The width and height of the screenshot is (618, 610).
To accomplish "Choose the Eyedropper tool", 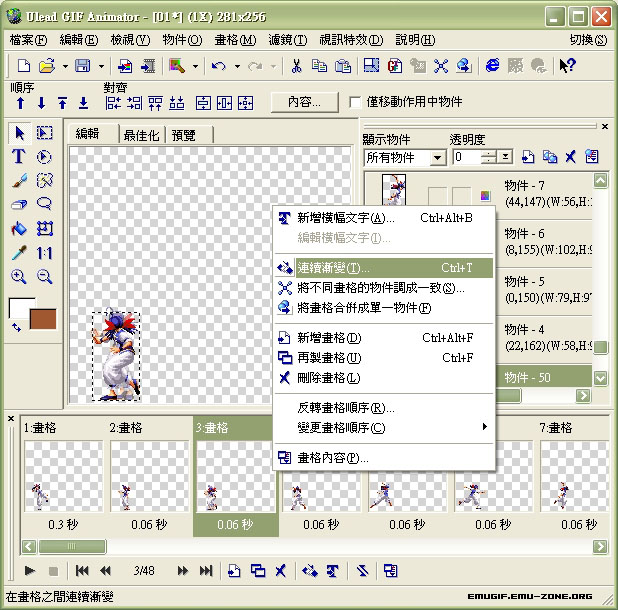I will pos(18,253).
